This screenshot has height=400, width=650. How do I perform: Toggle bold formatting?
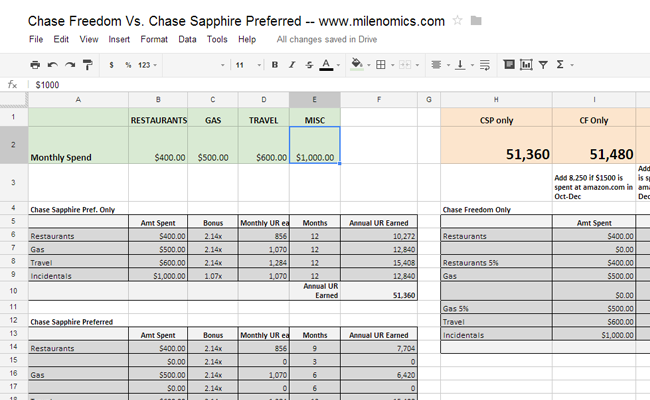[x=274, y=65]
